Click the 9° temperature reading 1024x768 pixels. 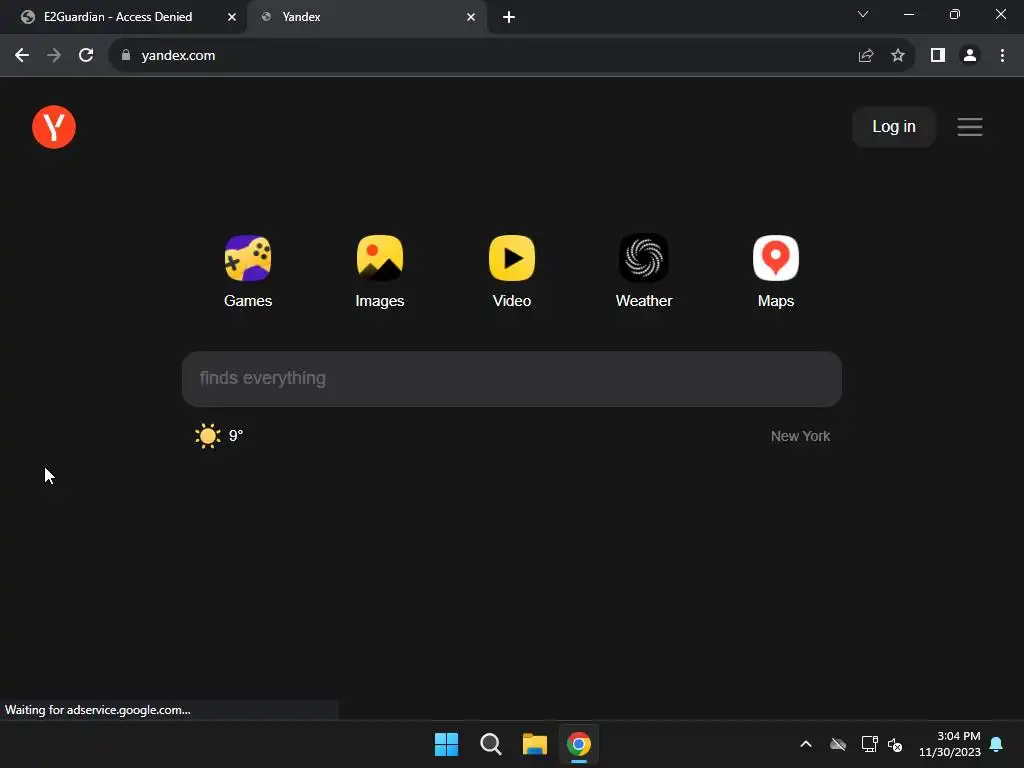[236, 436]
